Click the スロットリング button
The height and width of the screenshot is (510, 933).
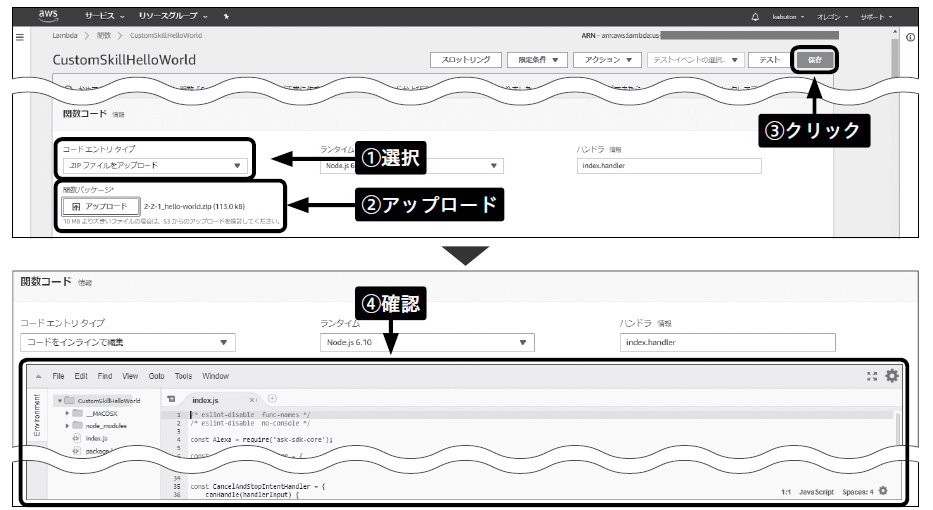[x=466, y=60]
